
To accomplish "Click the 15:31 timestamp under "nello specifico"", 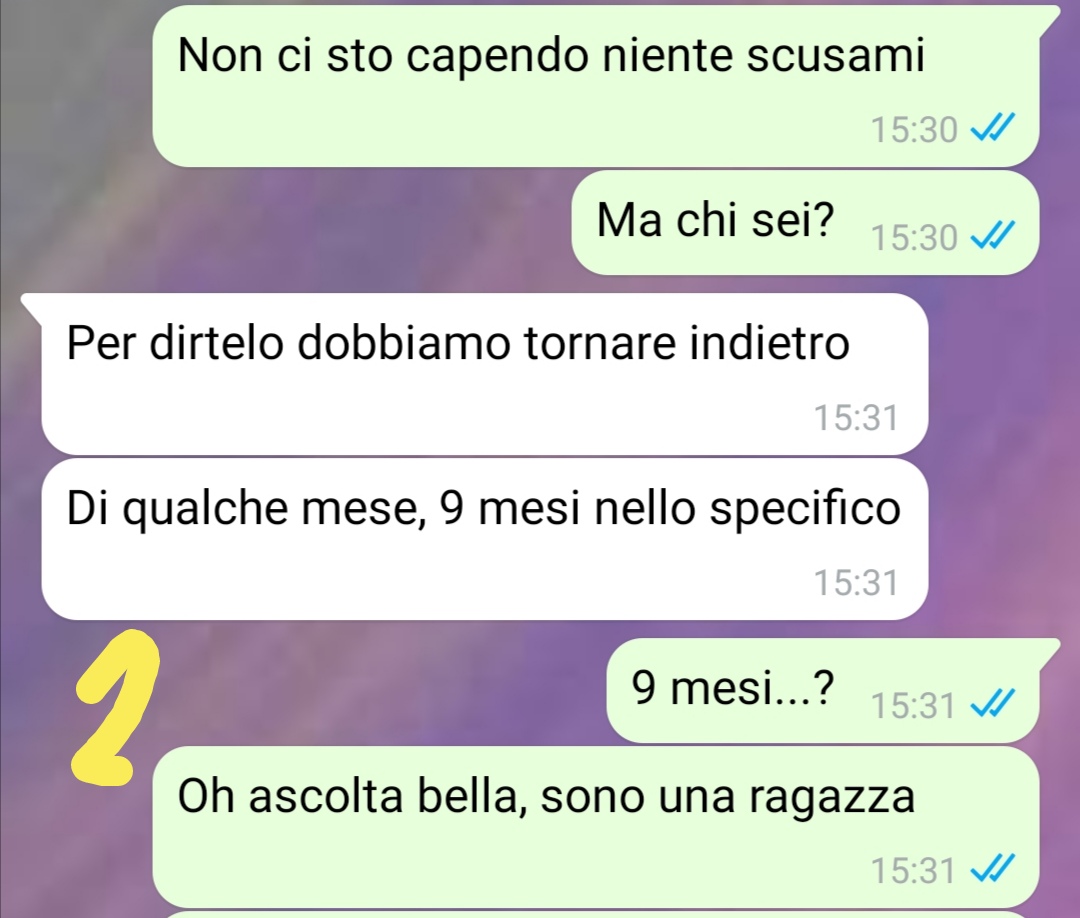I will click(856, 583).
